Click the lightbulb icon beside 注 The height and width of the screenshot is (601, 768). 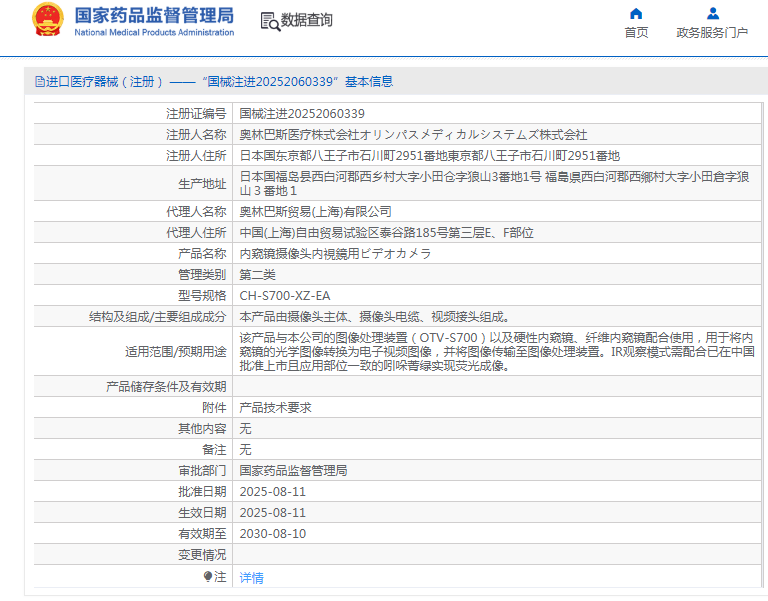tap(208, 577)
